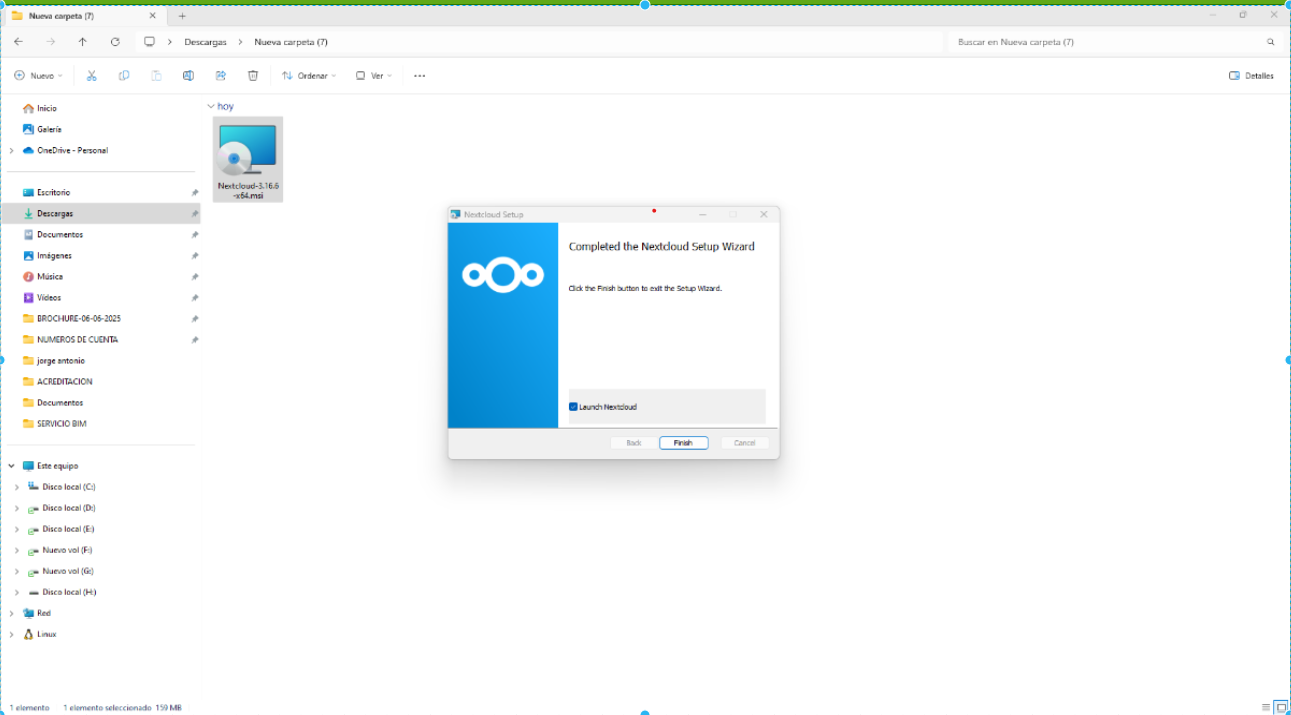Viewport: 1291px width, 715px height.
Task: Click the share icon in toolbar
Action: pos(220,76)
